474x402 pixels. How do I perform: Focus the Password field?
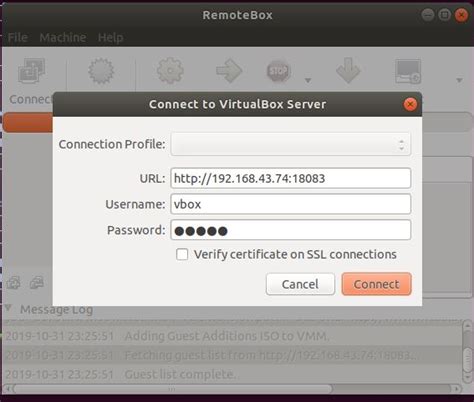point(291,230)
